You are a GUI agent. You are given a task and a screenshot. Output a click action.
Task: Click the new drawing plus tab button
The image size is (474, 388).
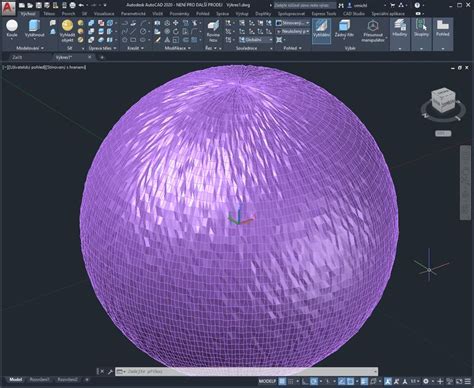click(102, 57)
